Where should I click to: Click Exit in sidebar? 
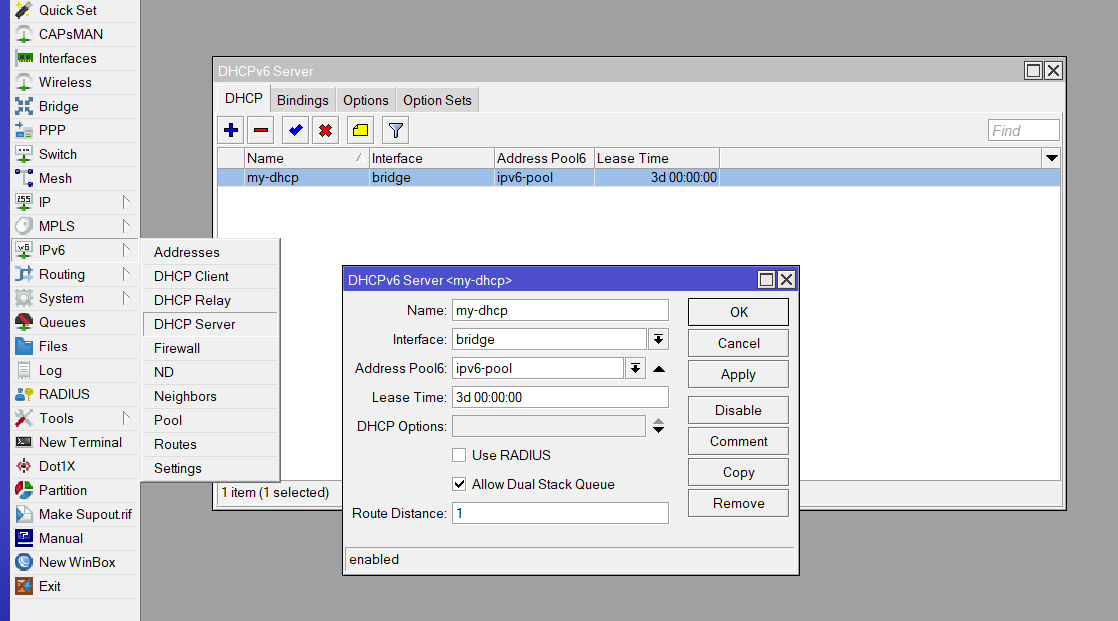75,586
